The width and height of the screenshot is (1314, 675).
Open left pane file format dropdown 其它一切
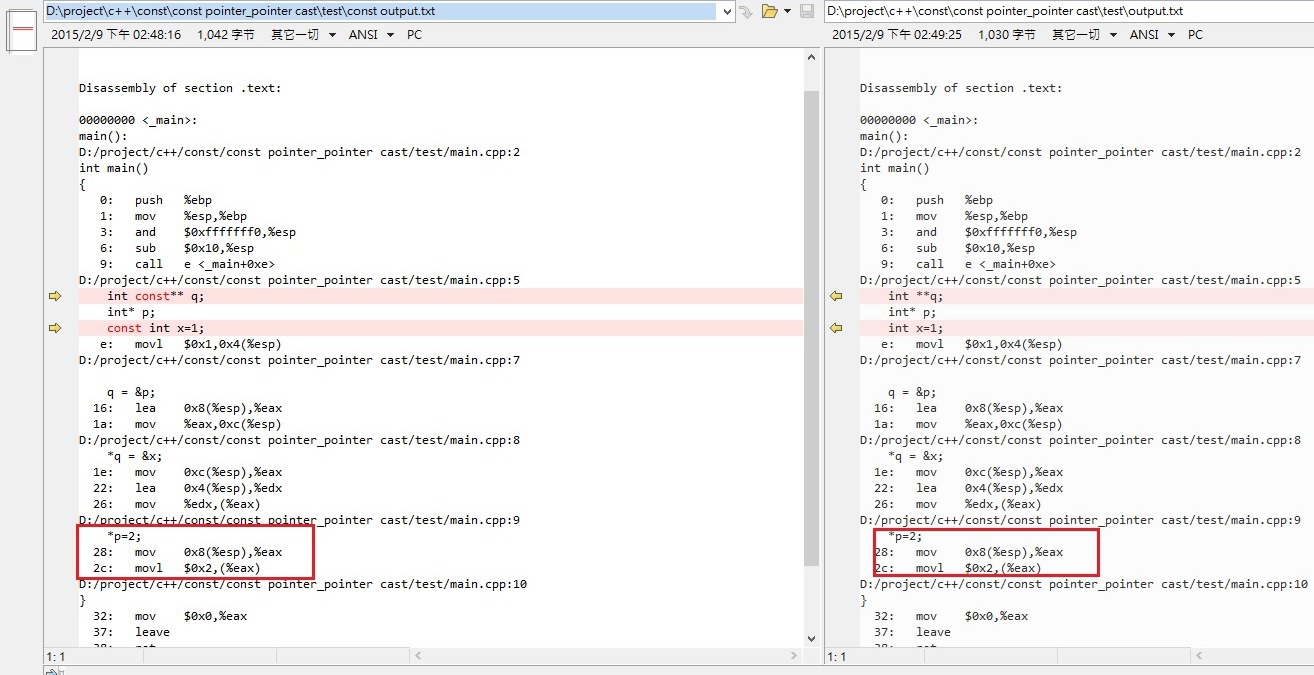[303, 35]
